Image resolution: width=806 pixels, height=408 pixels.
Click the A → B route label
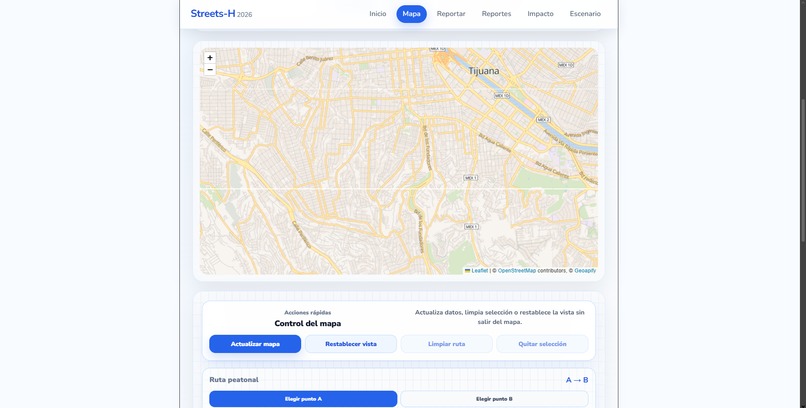click(577, 380)
